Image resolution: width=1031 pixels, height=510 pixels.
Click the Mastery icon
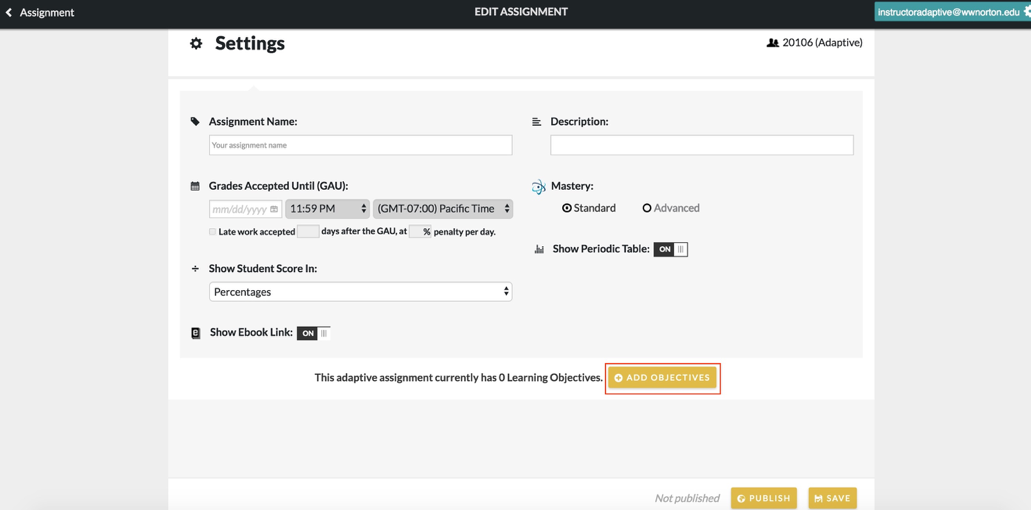click(x=538, y=187)
